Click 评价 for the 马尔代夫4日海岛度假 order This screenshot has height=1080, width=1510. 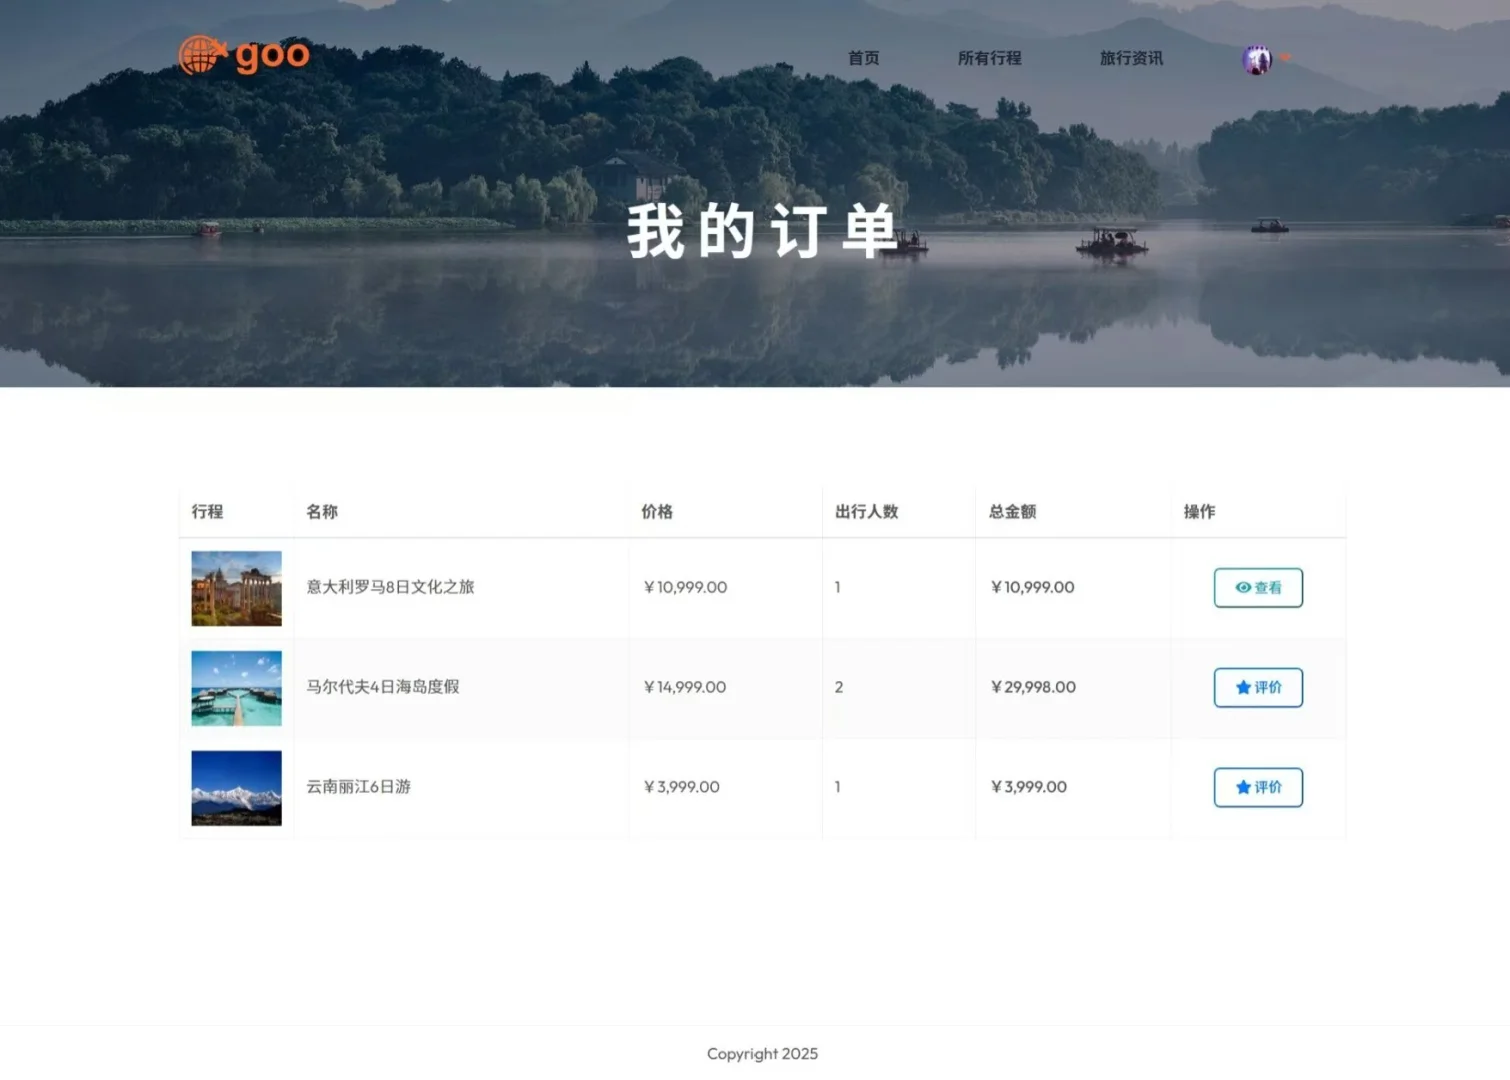click(1257, 687)
